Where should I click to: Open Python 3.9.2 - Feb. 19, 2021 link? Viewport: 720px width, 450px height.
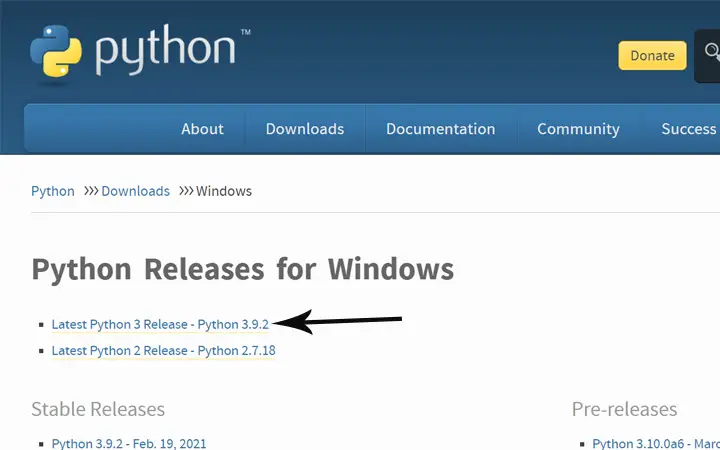[x=129, y=444]
